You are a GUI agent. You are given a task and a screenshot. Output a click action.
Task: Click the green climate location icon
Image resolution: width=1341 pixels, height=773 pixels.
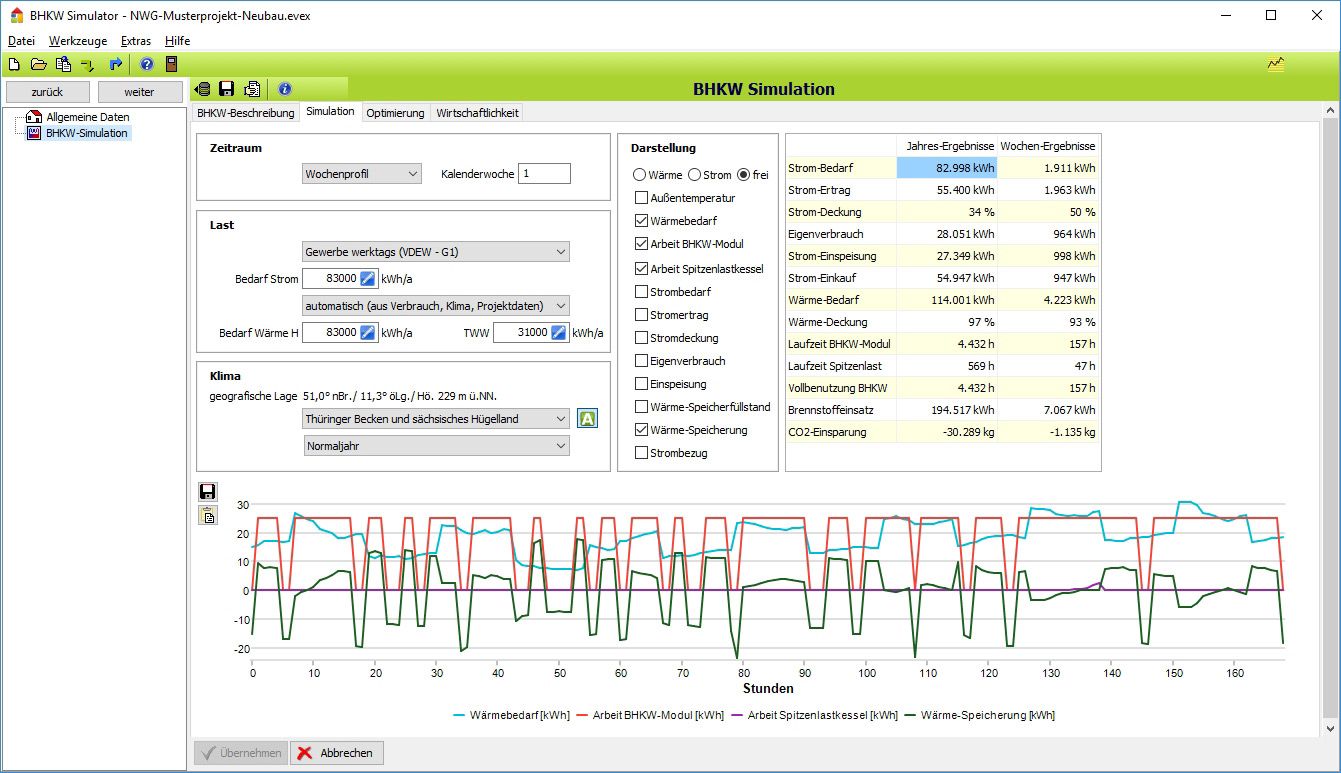[587, 419]
